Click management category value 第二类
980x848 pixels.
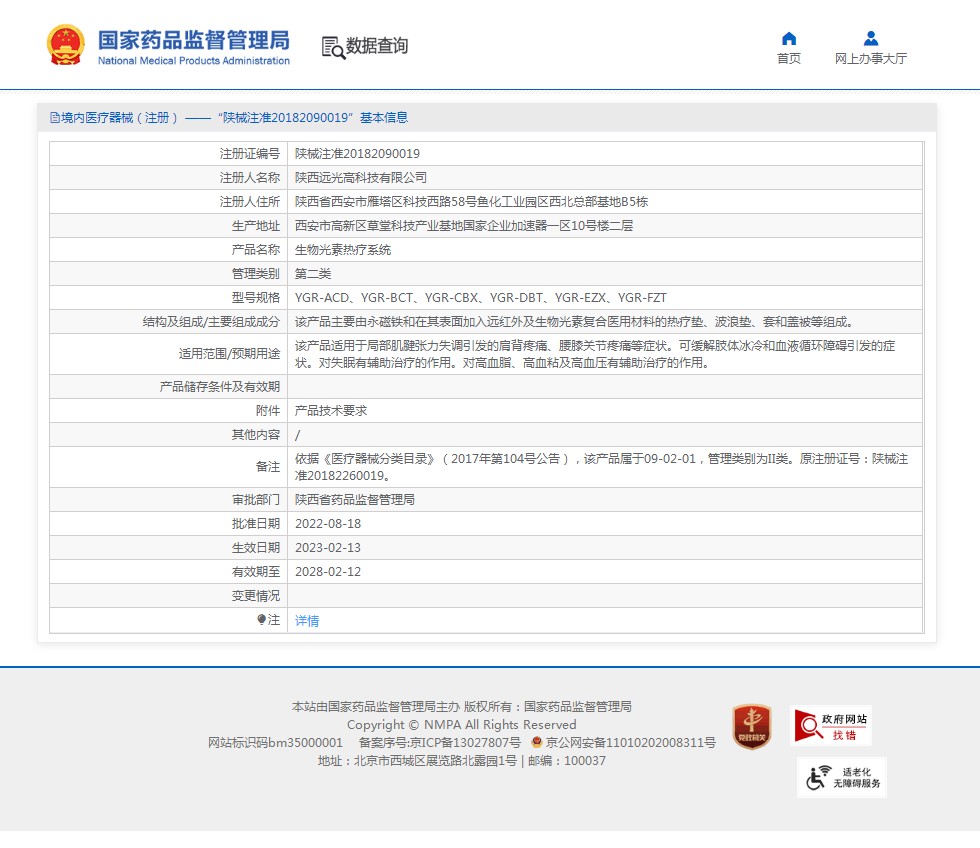[x=313, y=274]
